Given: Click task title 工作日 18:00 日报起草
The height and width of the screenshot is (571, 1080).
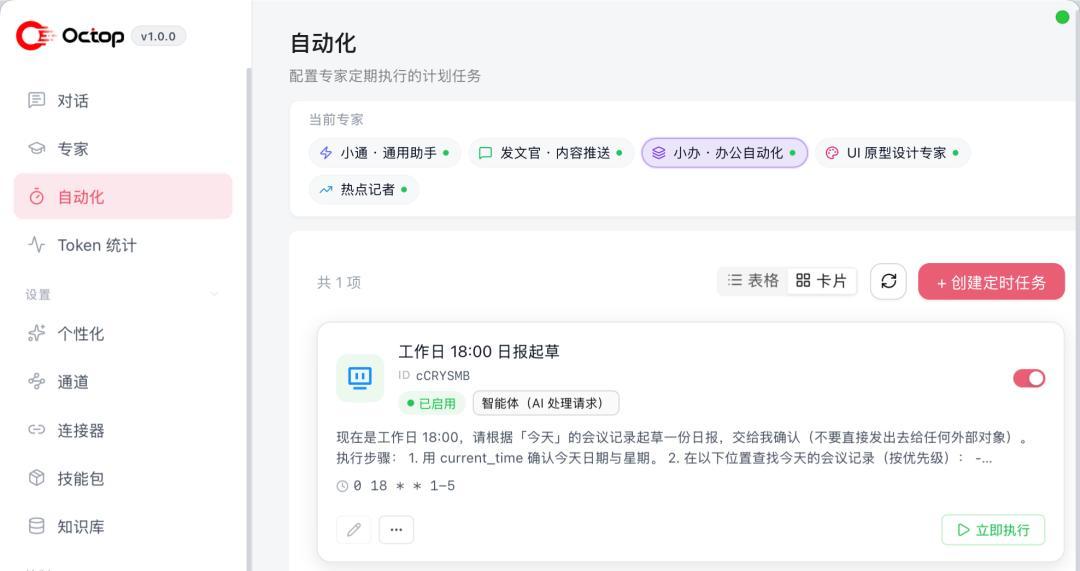Looking at the screenshot, I should [x=479, y=352].
